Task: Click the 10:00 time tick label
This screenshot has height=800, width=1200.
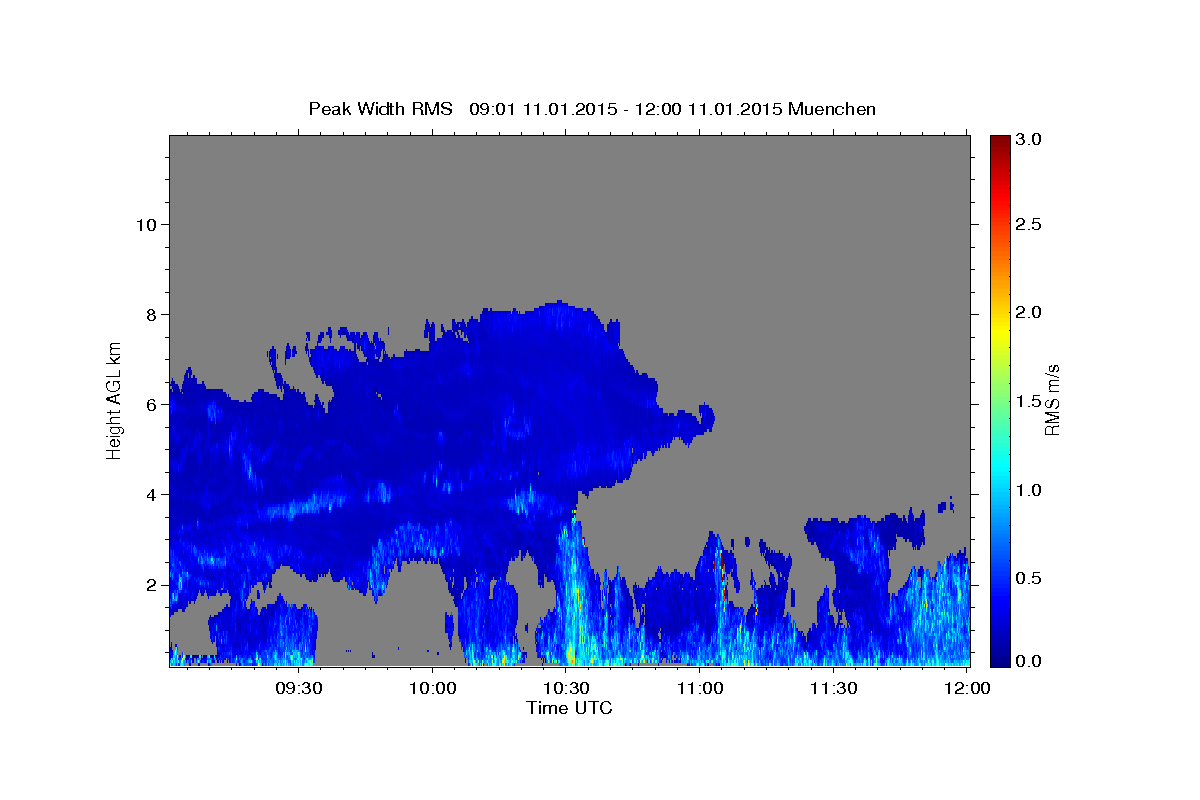Action: pos(432,689)
